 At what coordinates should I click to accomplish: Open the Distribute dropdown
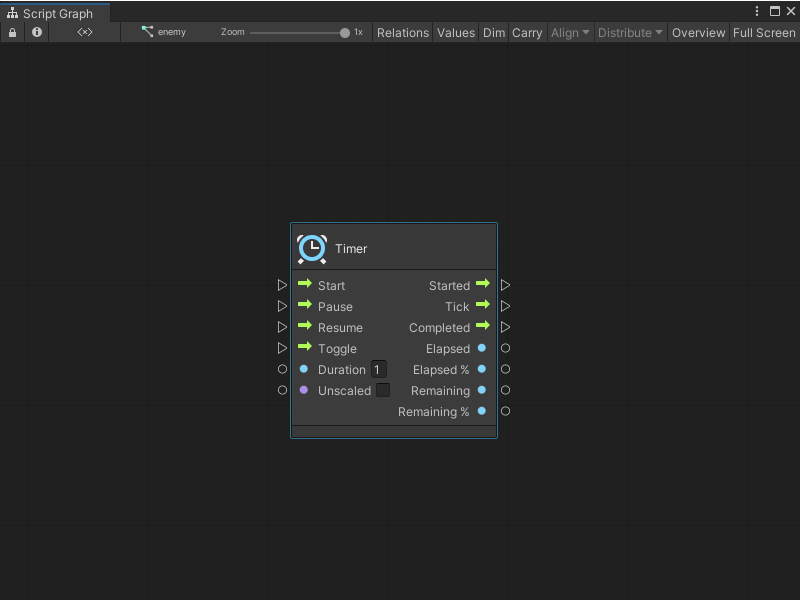[x=629, y=32]
